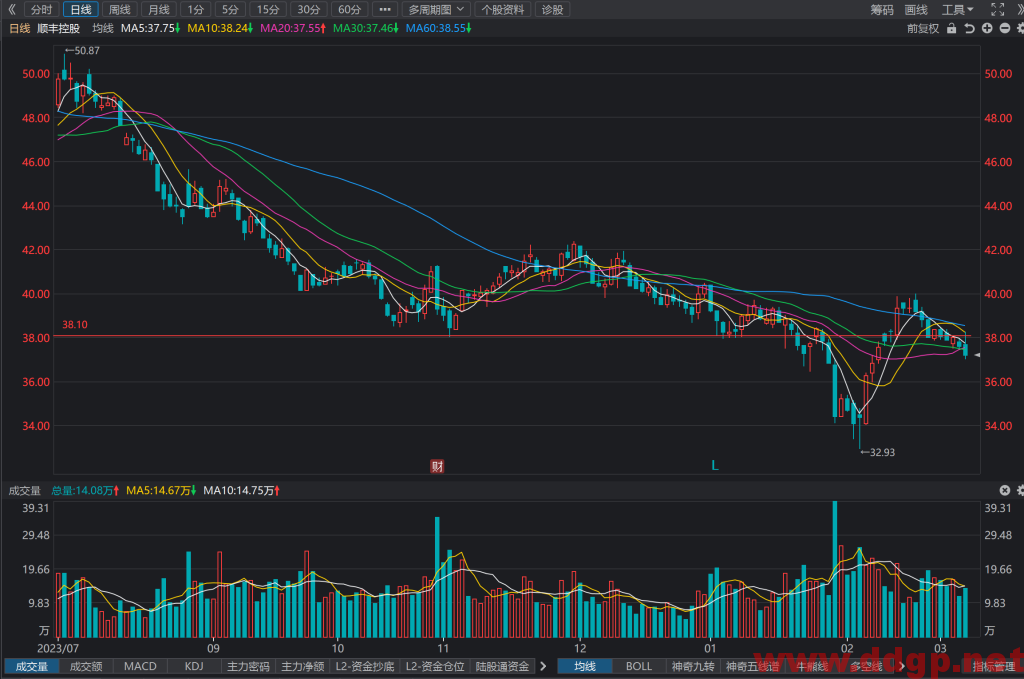This screenshot has width=1024, height=679.
Task: Select 神奇九转 overlay tab
Action: [x=693, y=666]
